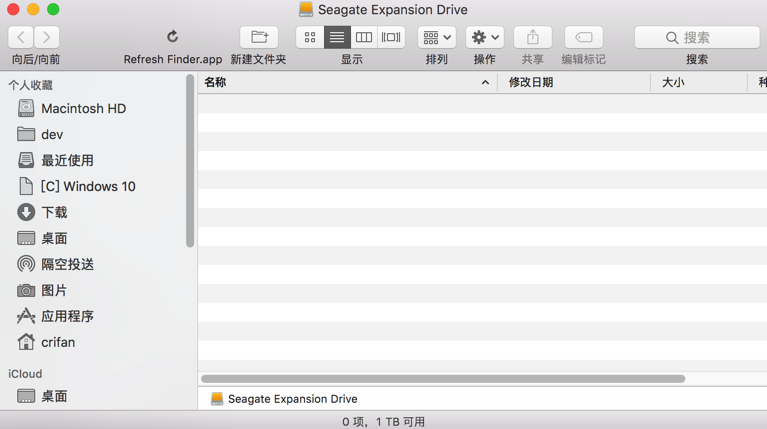Click the sidebar vertical scrollbar
767x429 pixels.
point(190,160)
